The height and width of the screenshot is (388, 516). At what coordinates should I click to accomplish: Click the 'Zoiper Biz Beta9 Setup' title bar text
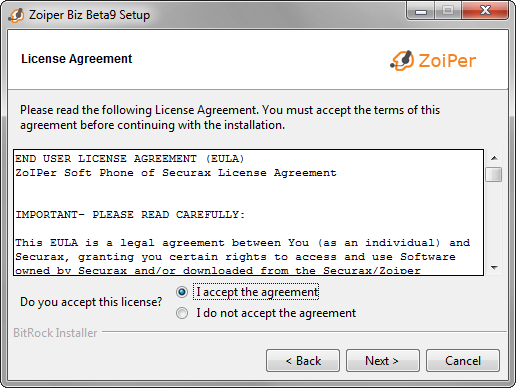(89, 15)
